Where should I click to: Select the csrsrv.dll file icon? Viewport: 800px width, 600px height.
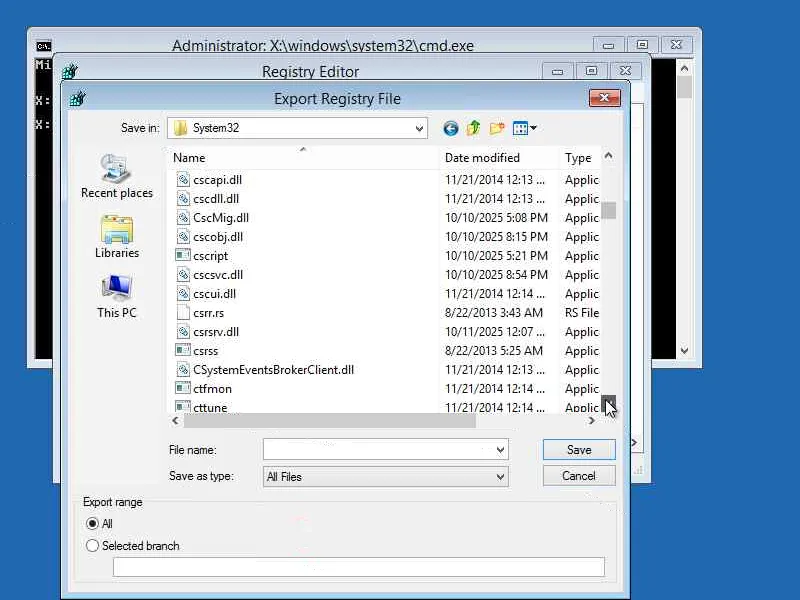point(183,332)
